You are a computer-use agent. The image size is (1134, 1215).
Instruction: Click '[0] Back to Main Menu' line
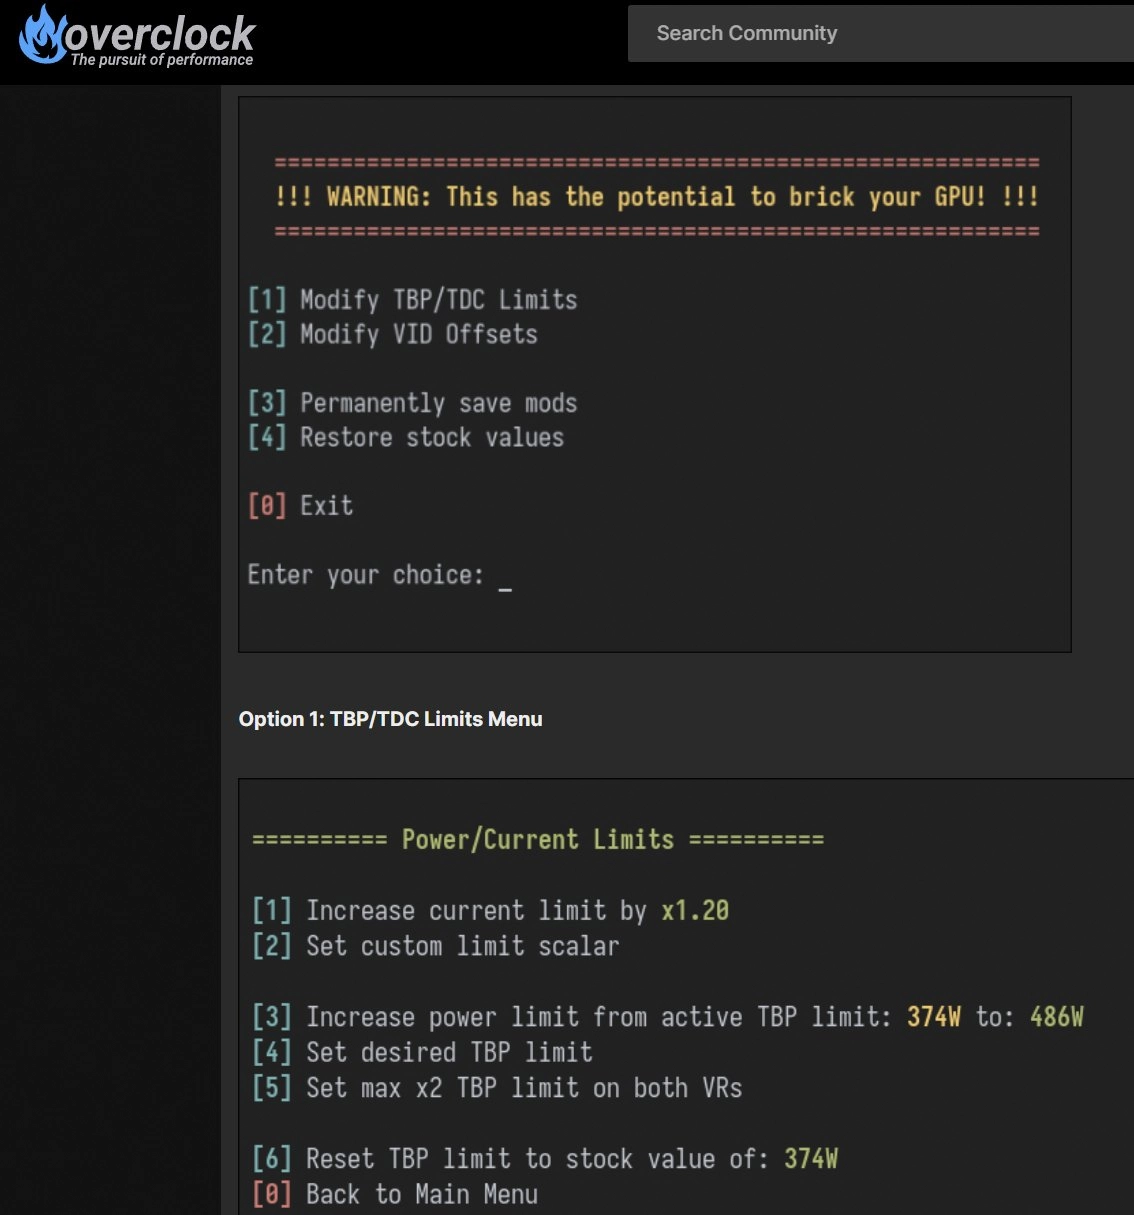tap(395, 1194)
